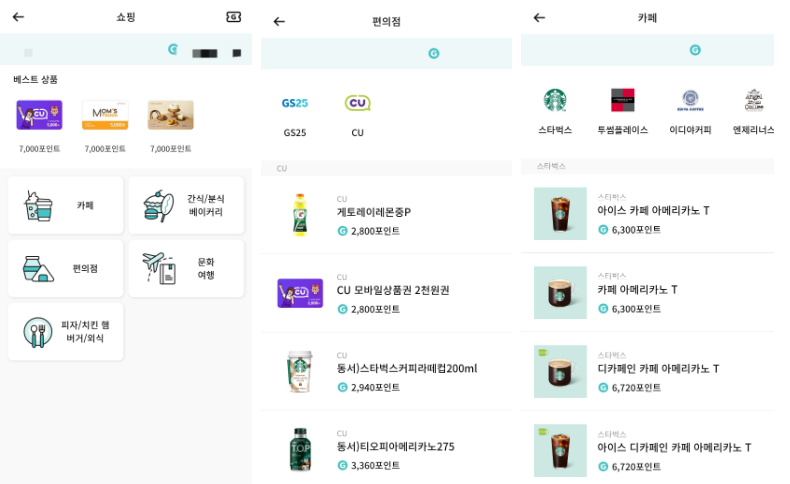Open the 간식/분식 베이커리 category card

coord(186,205)
